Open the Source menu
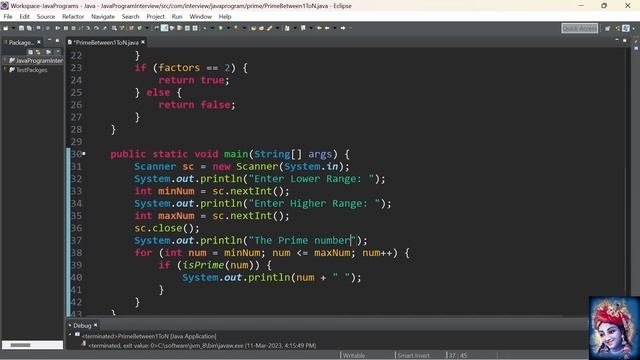Screen dimensions: 640x360 46,17
